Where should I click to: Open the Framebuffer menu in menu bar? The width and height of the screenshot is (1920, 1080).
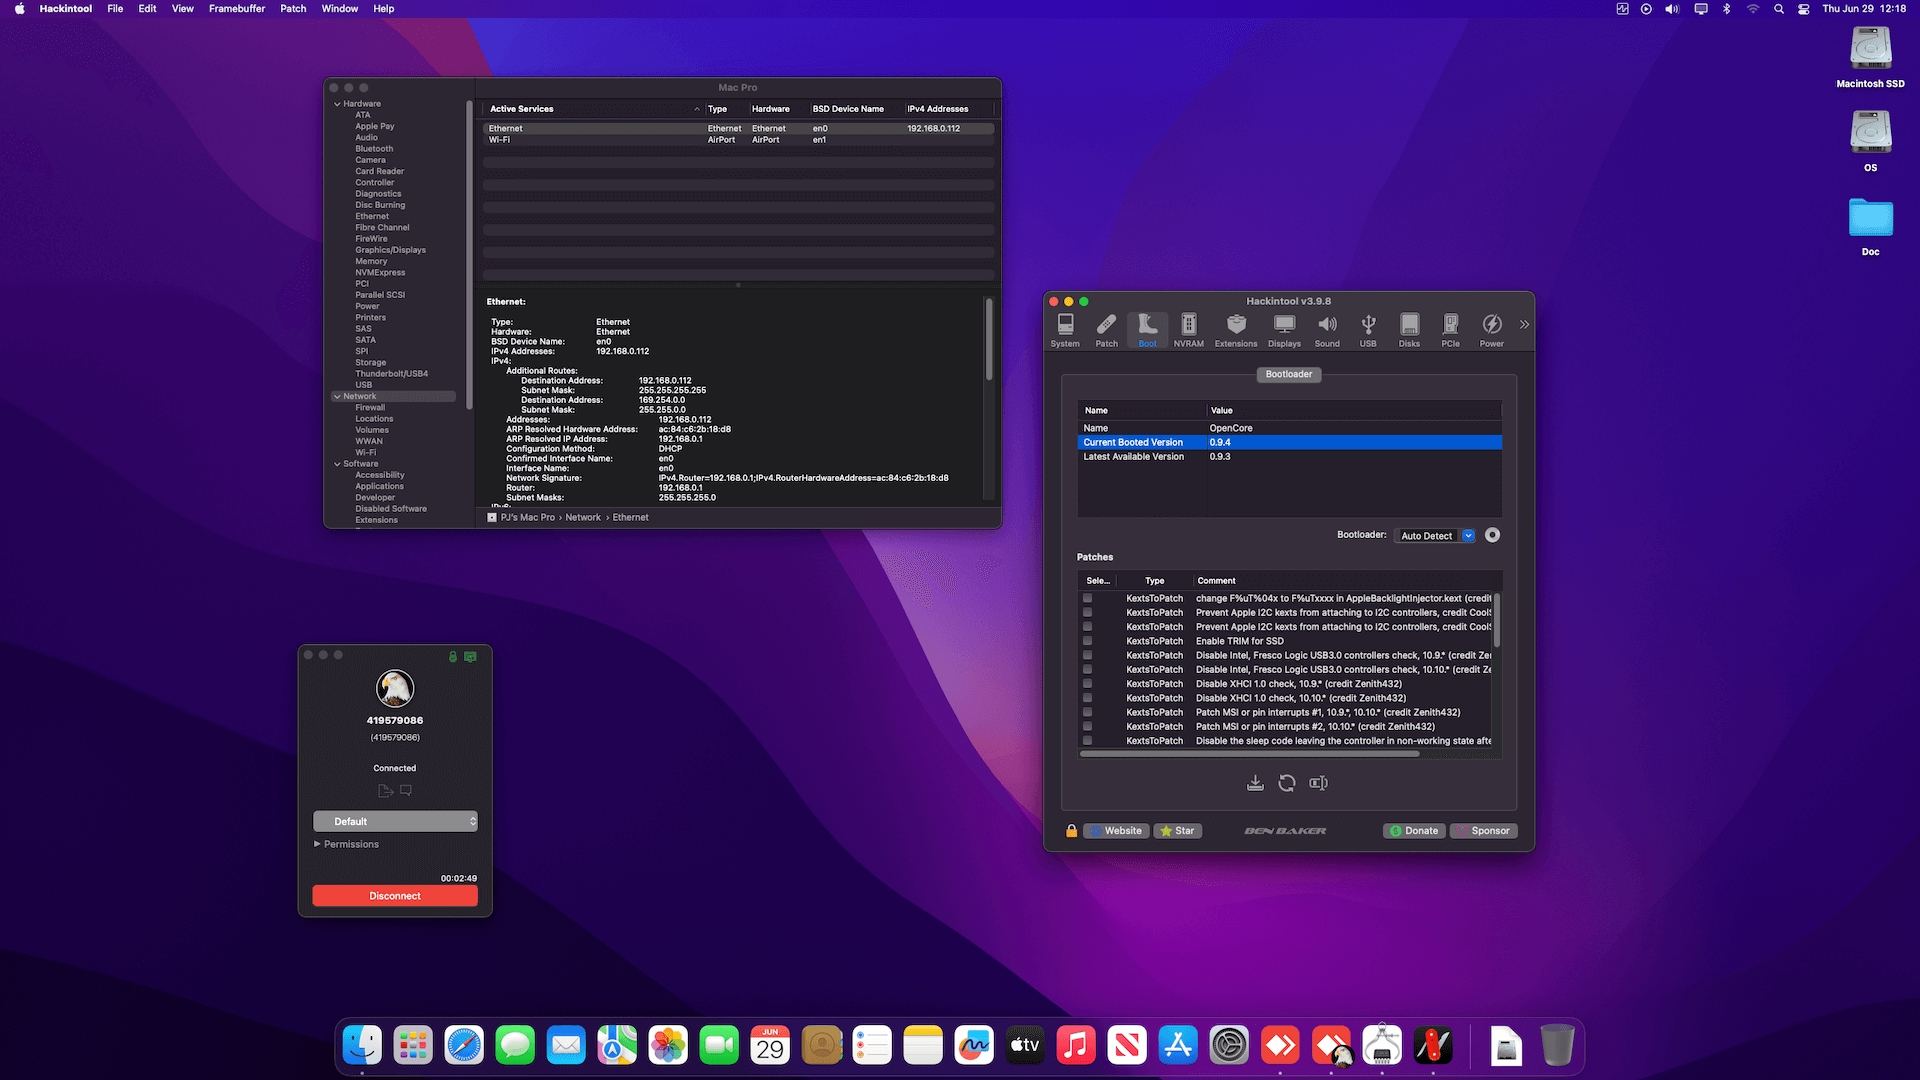pos(237,8)
